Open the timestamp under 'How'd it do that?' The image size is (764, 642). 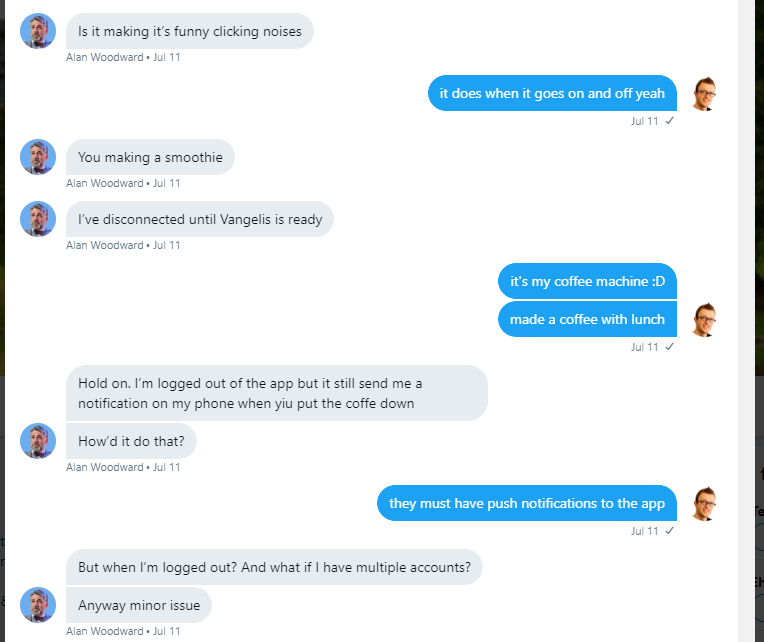(167, 467)
